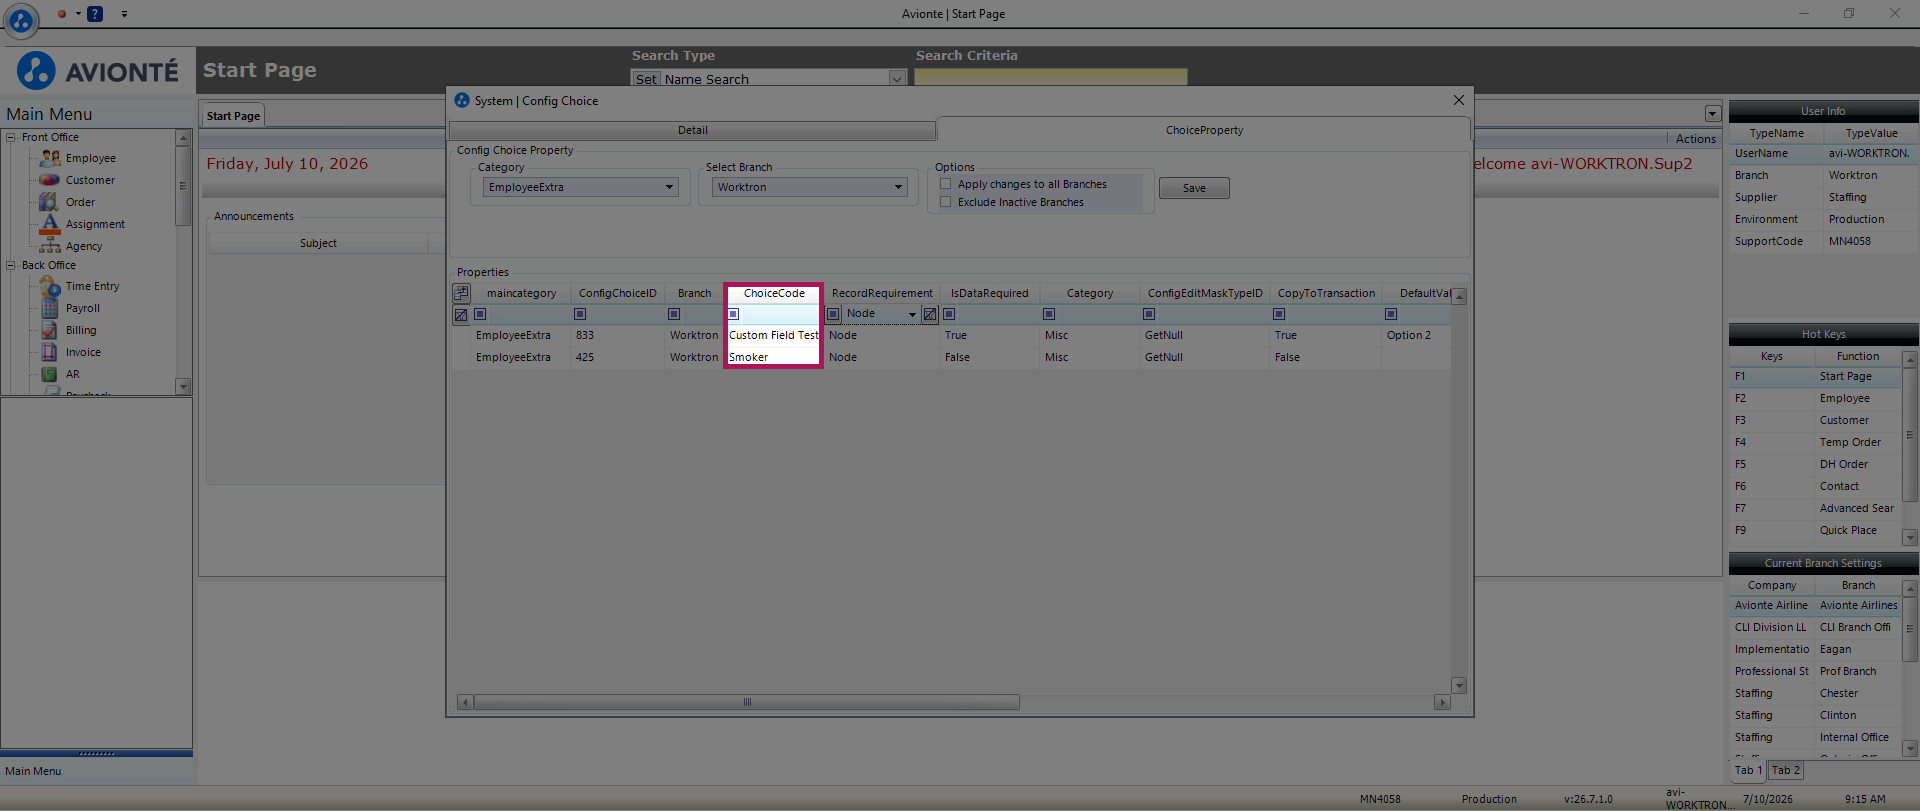Select the Chester branch row
Image resolution: width=1920 pixels, height=811 pixels.
coord(1816,693)
